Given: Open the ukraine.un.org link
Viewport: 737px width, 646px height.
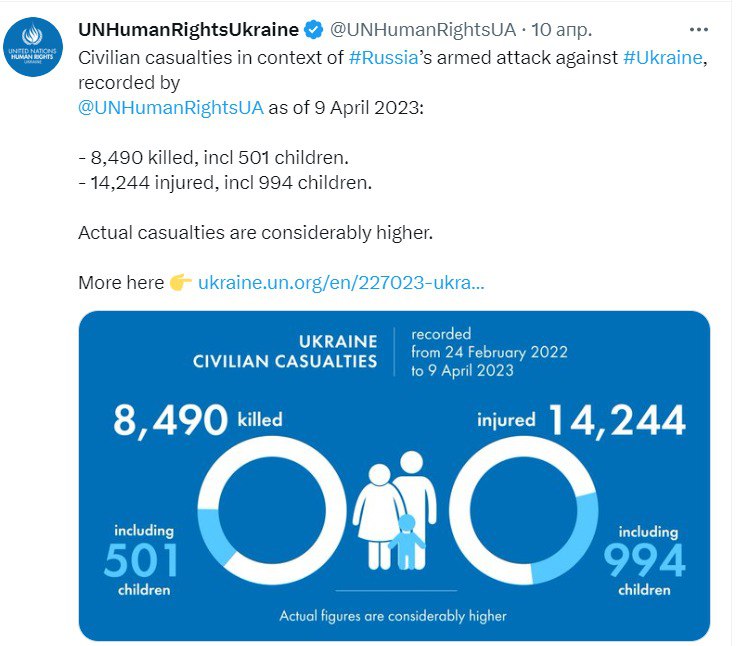Looking at the screenshot, I should (341, 283).
